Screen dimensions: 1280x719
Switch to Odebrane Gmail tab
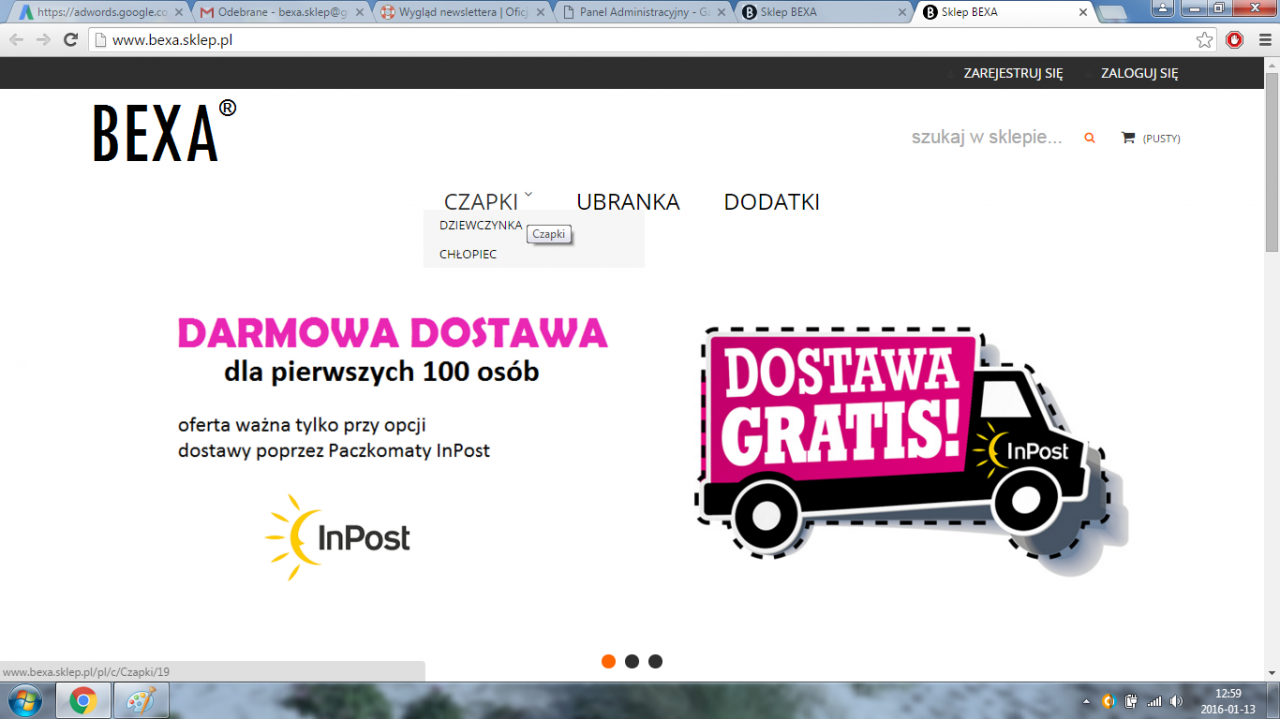[278, 12]
